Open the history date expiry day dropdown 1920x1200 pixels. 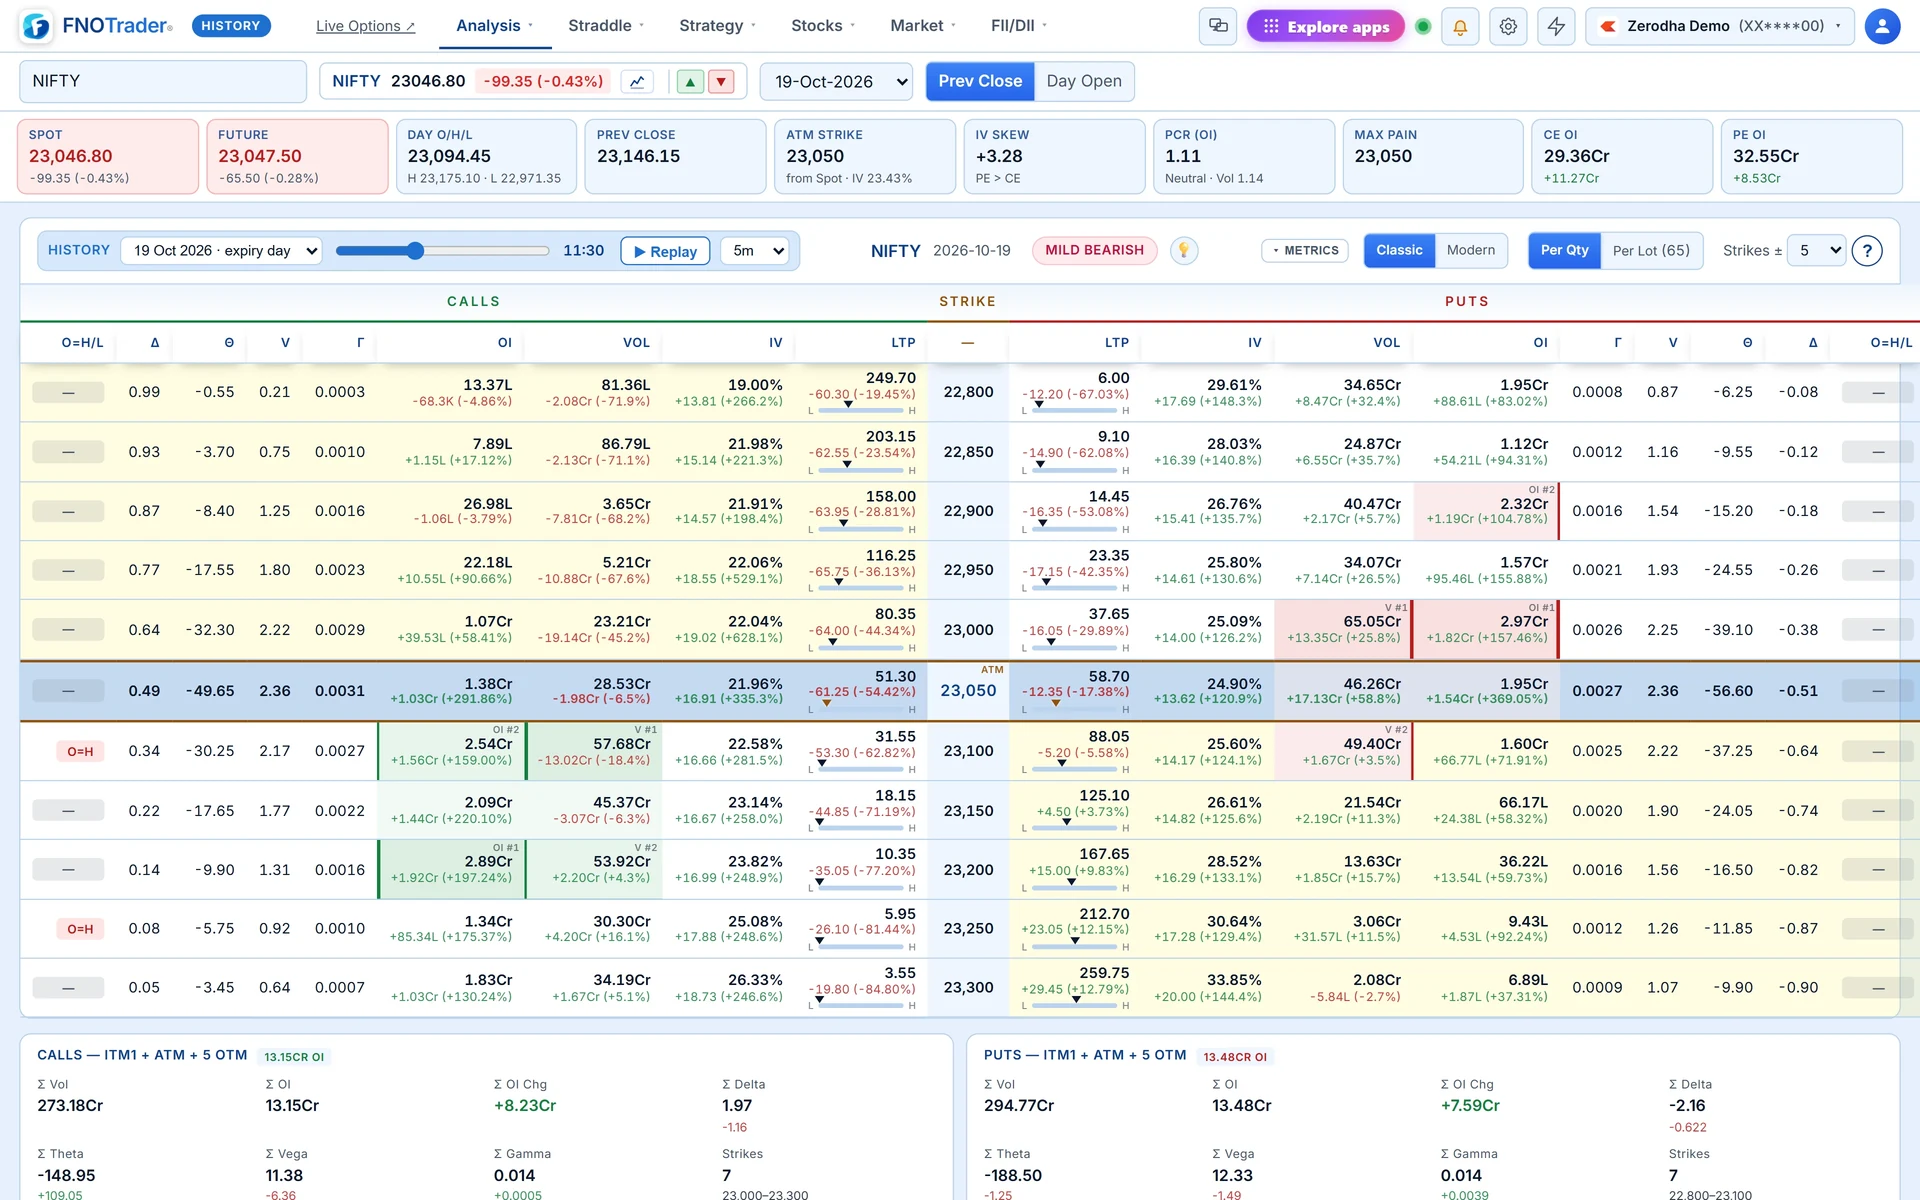(x=221, y=250)
